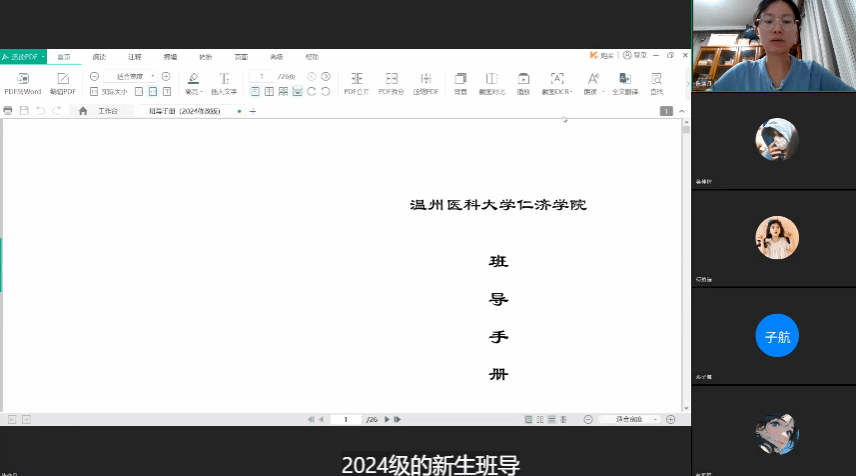Click the 查找 search icon

pyautogui.click(x=657, y=81)
